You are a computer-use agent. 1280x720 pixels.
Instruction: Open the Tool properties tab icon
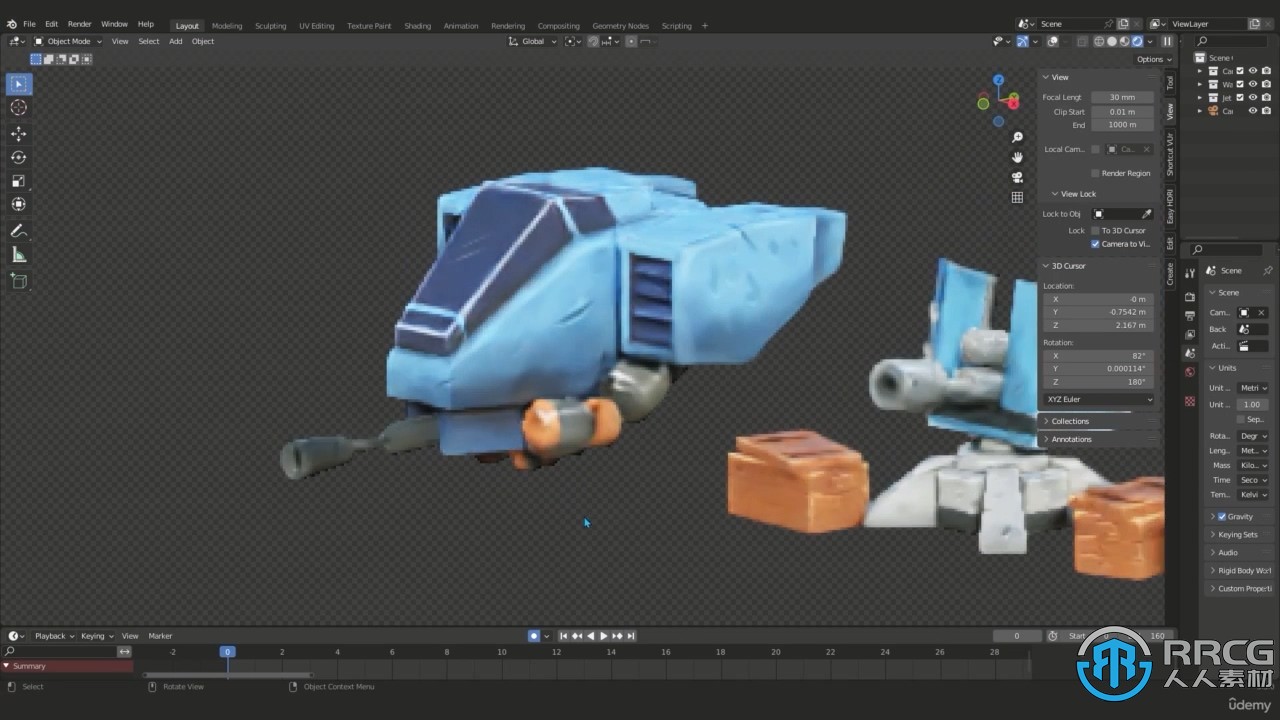pyautogui.click(x=1190, y=273)
